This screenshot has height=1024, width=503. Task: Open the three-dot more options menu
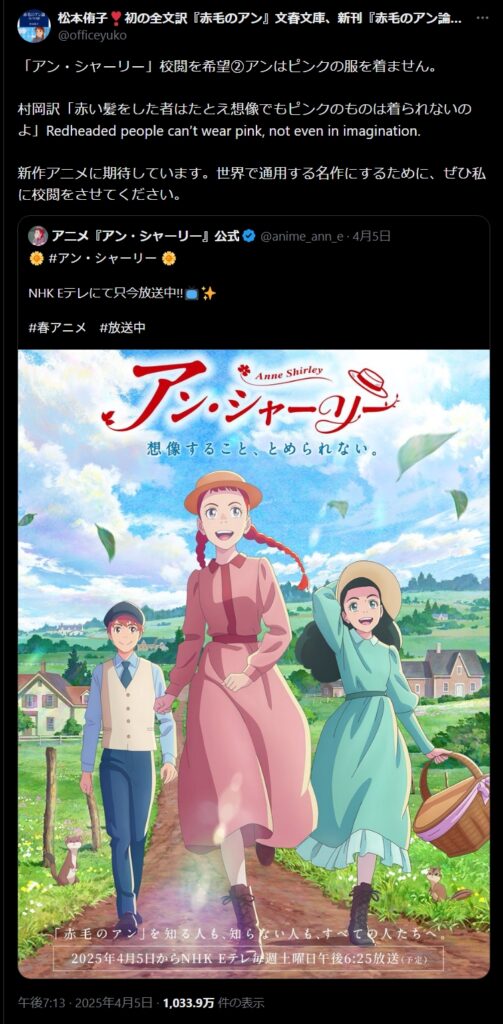pos(483,18)
